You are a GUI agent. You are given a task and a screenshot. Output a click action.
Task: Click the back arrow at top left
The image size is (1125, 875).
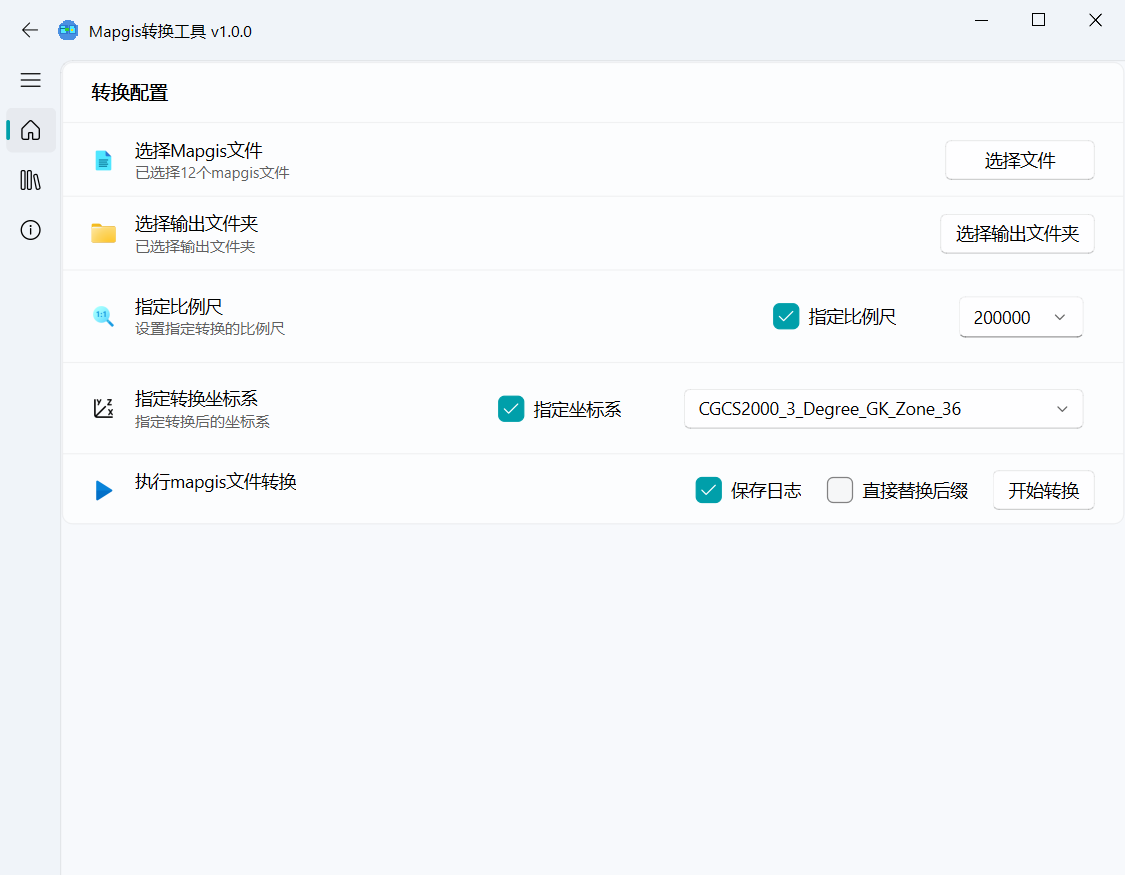(30, 30)
